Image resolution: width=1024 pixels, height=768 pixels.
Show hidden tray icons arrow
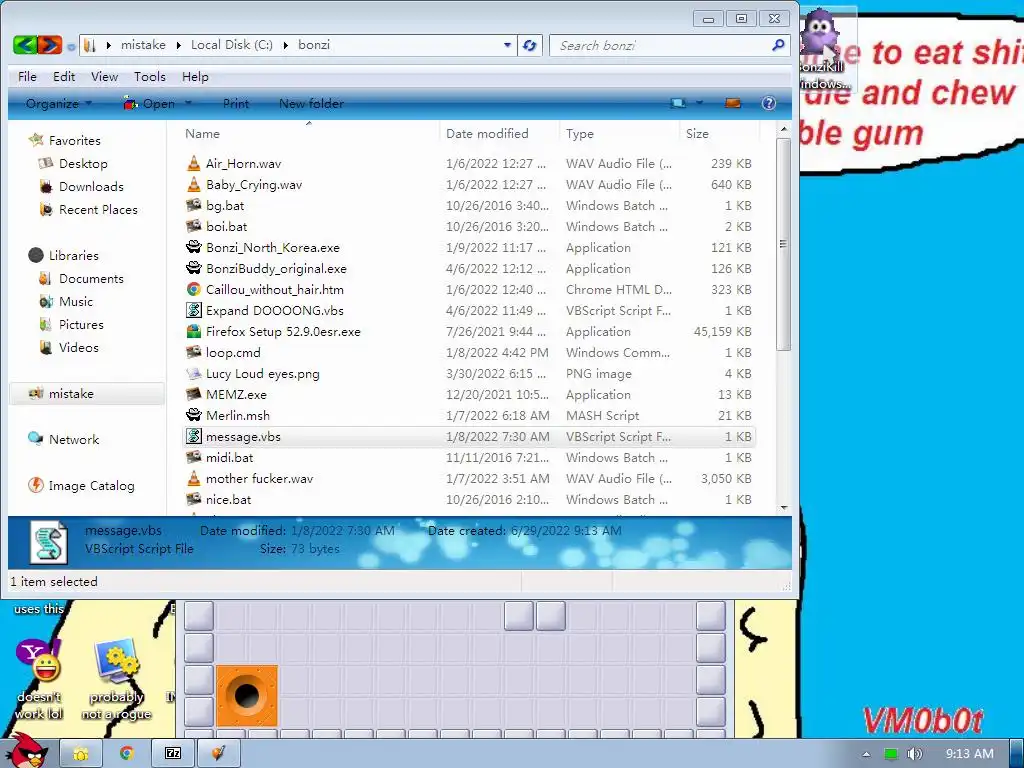[867, 754]
